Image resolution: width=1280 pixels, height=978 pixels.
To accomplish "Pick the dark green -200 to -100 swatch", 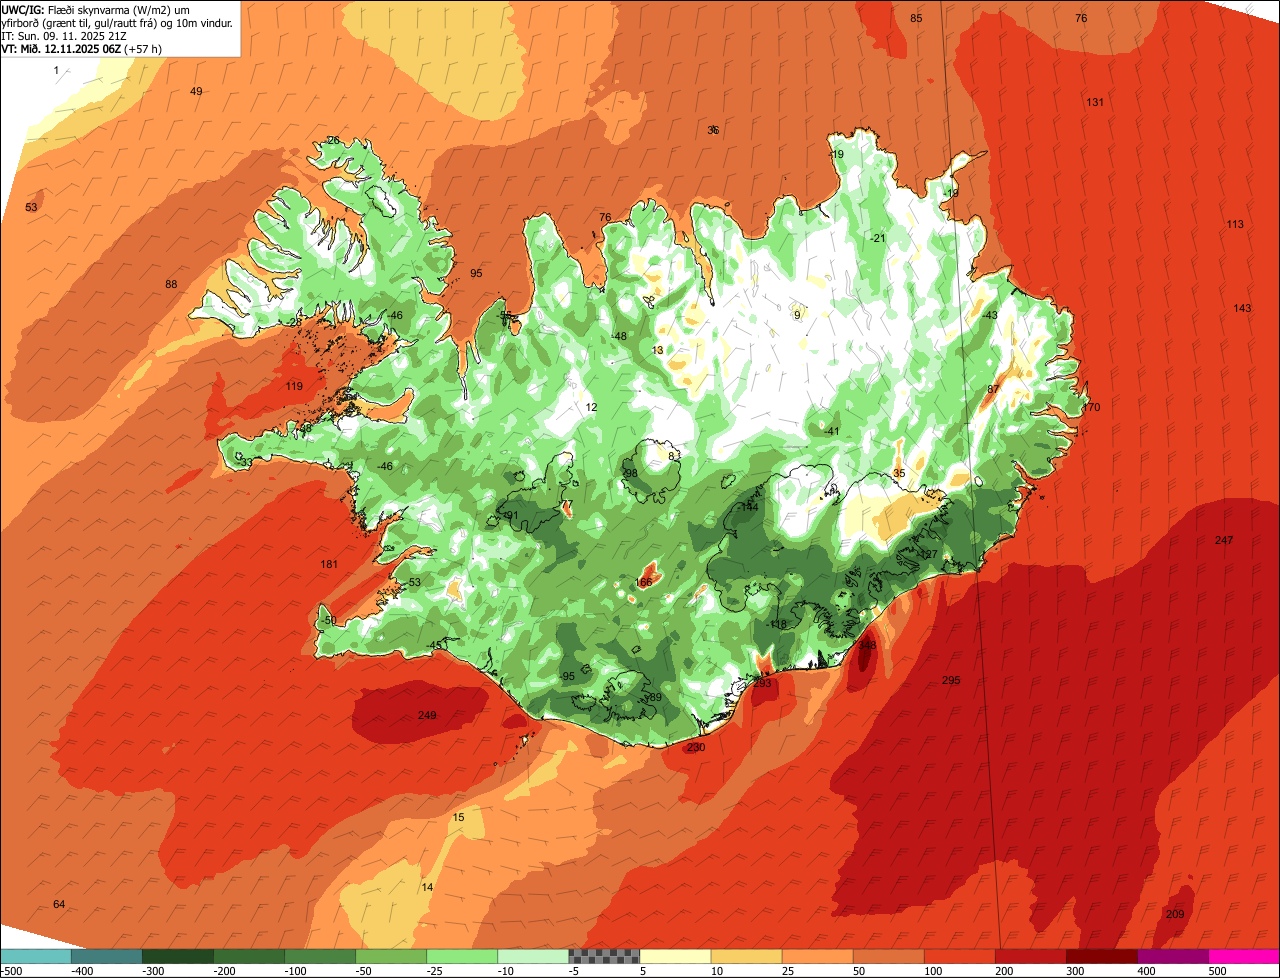I will click(x=249, y=956).
